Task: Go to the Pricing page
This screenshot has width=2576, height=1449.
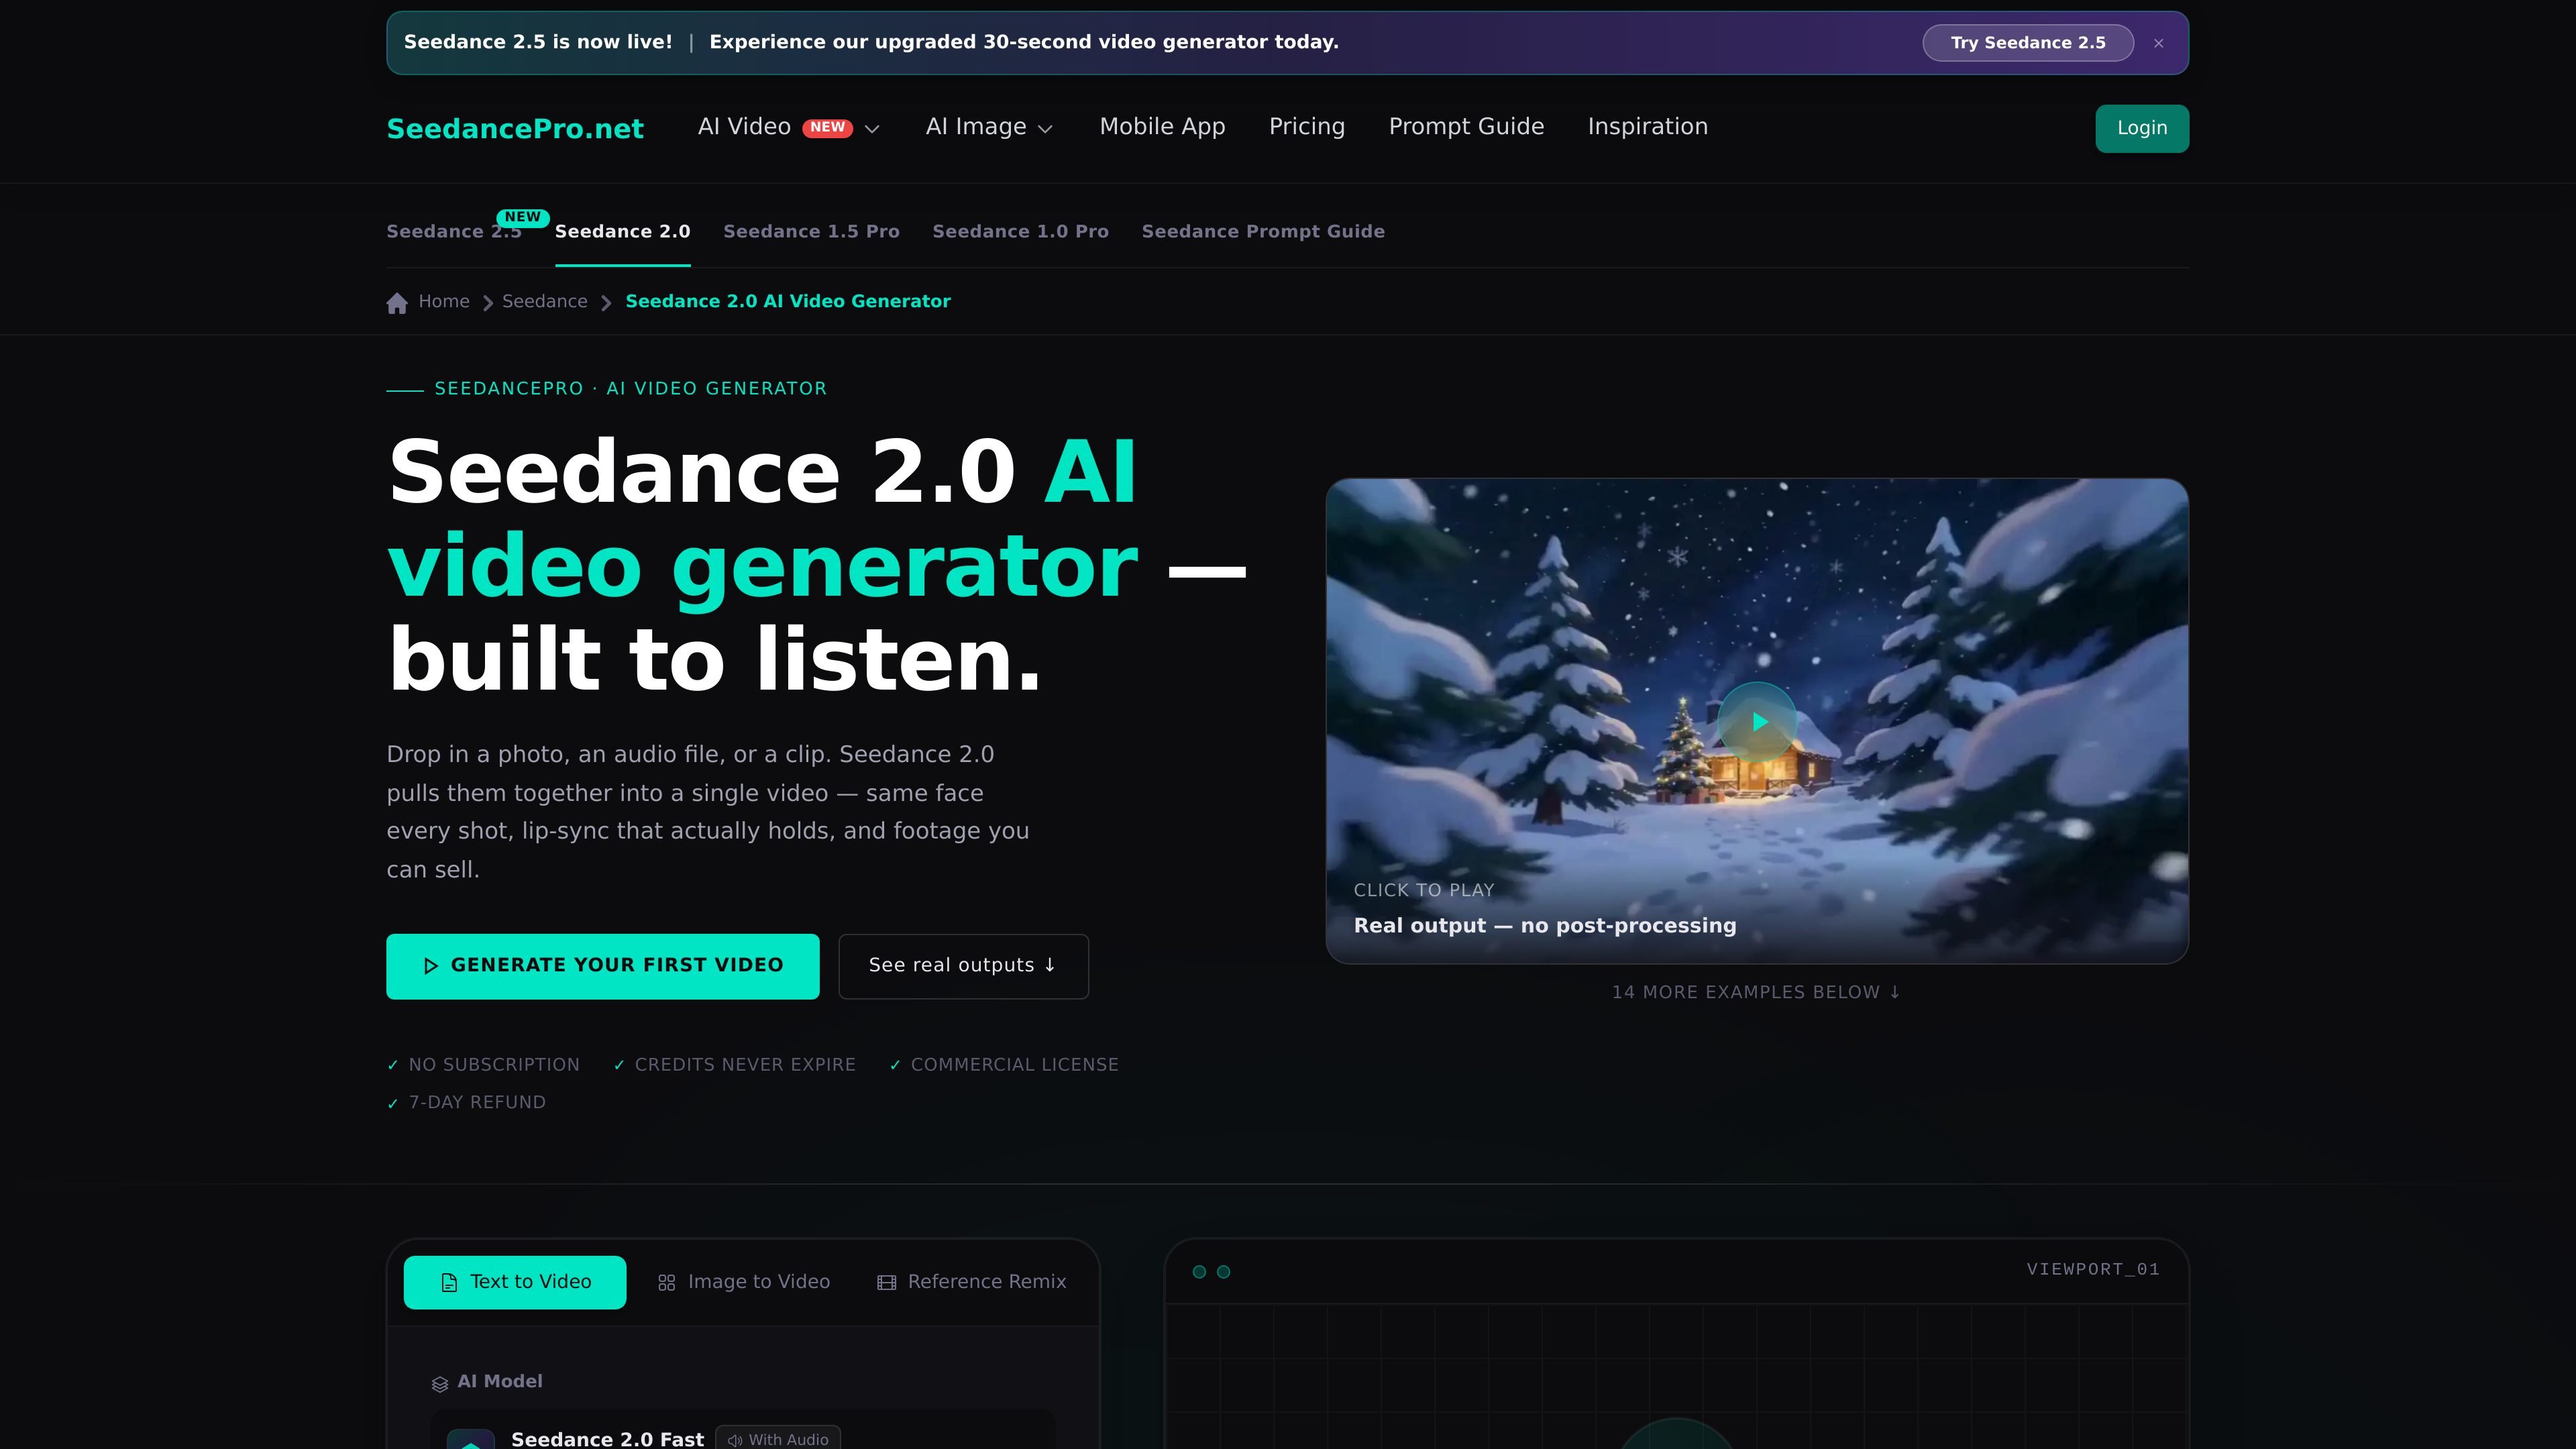Action: [x=1306, y=127]
